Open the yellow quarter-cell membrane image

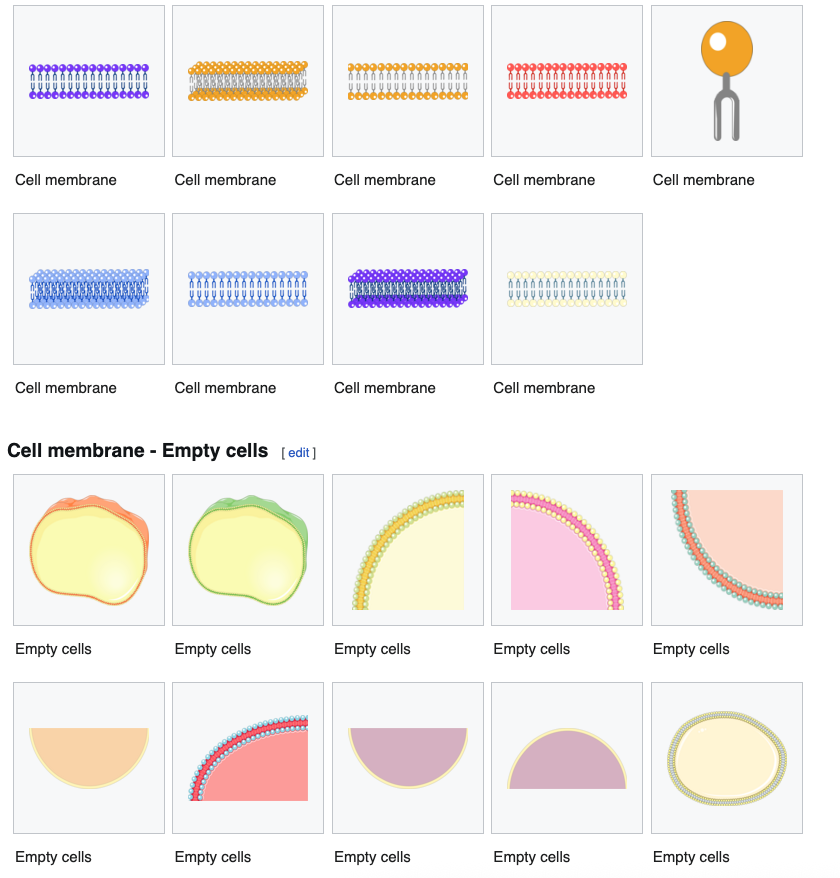(408, 550)
